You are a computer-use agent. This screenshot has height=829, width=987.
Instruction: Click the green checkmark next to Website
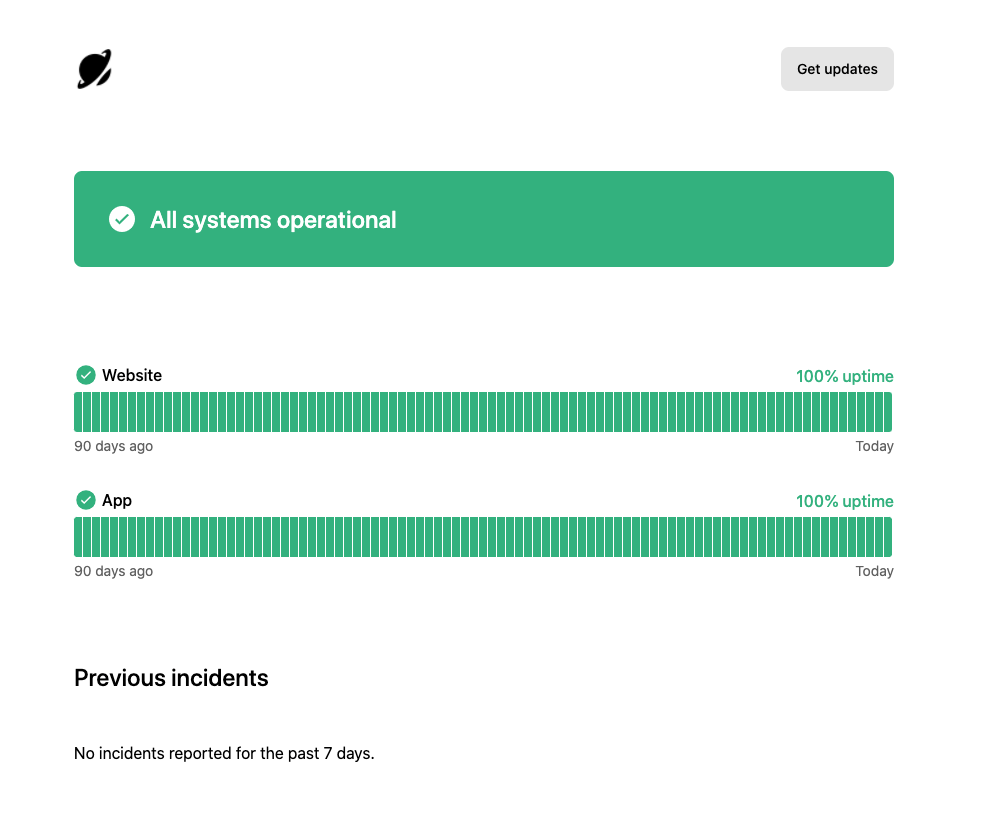(86, 375)
